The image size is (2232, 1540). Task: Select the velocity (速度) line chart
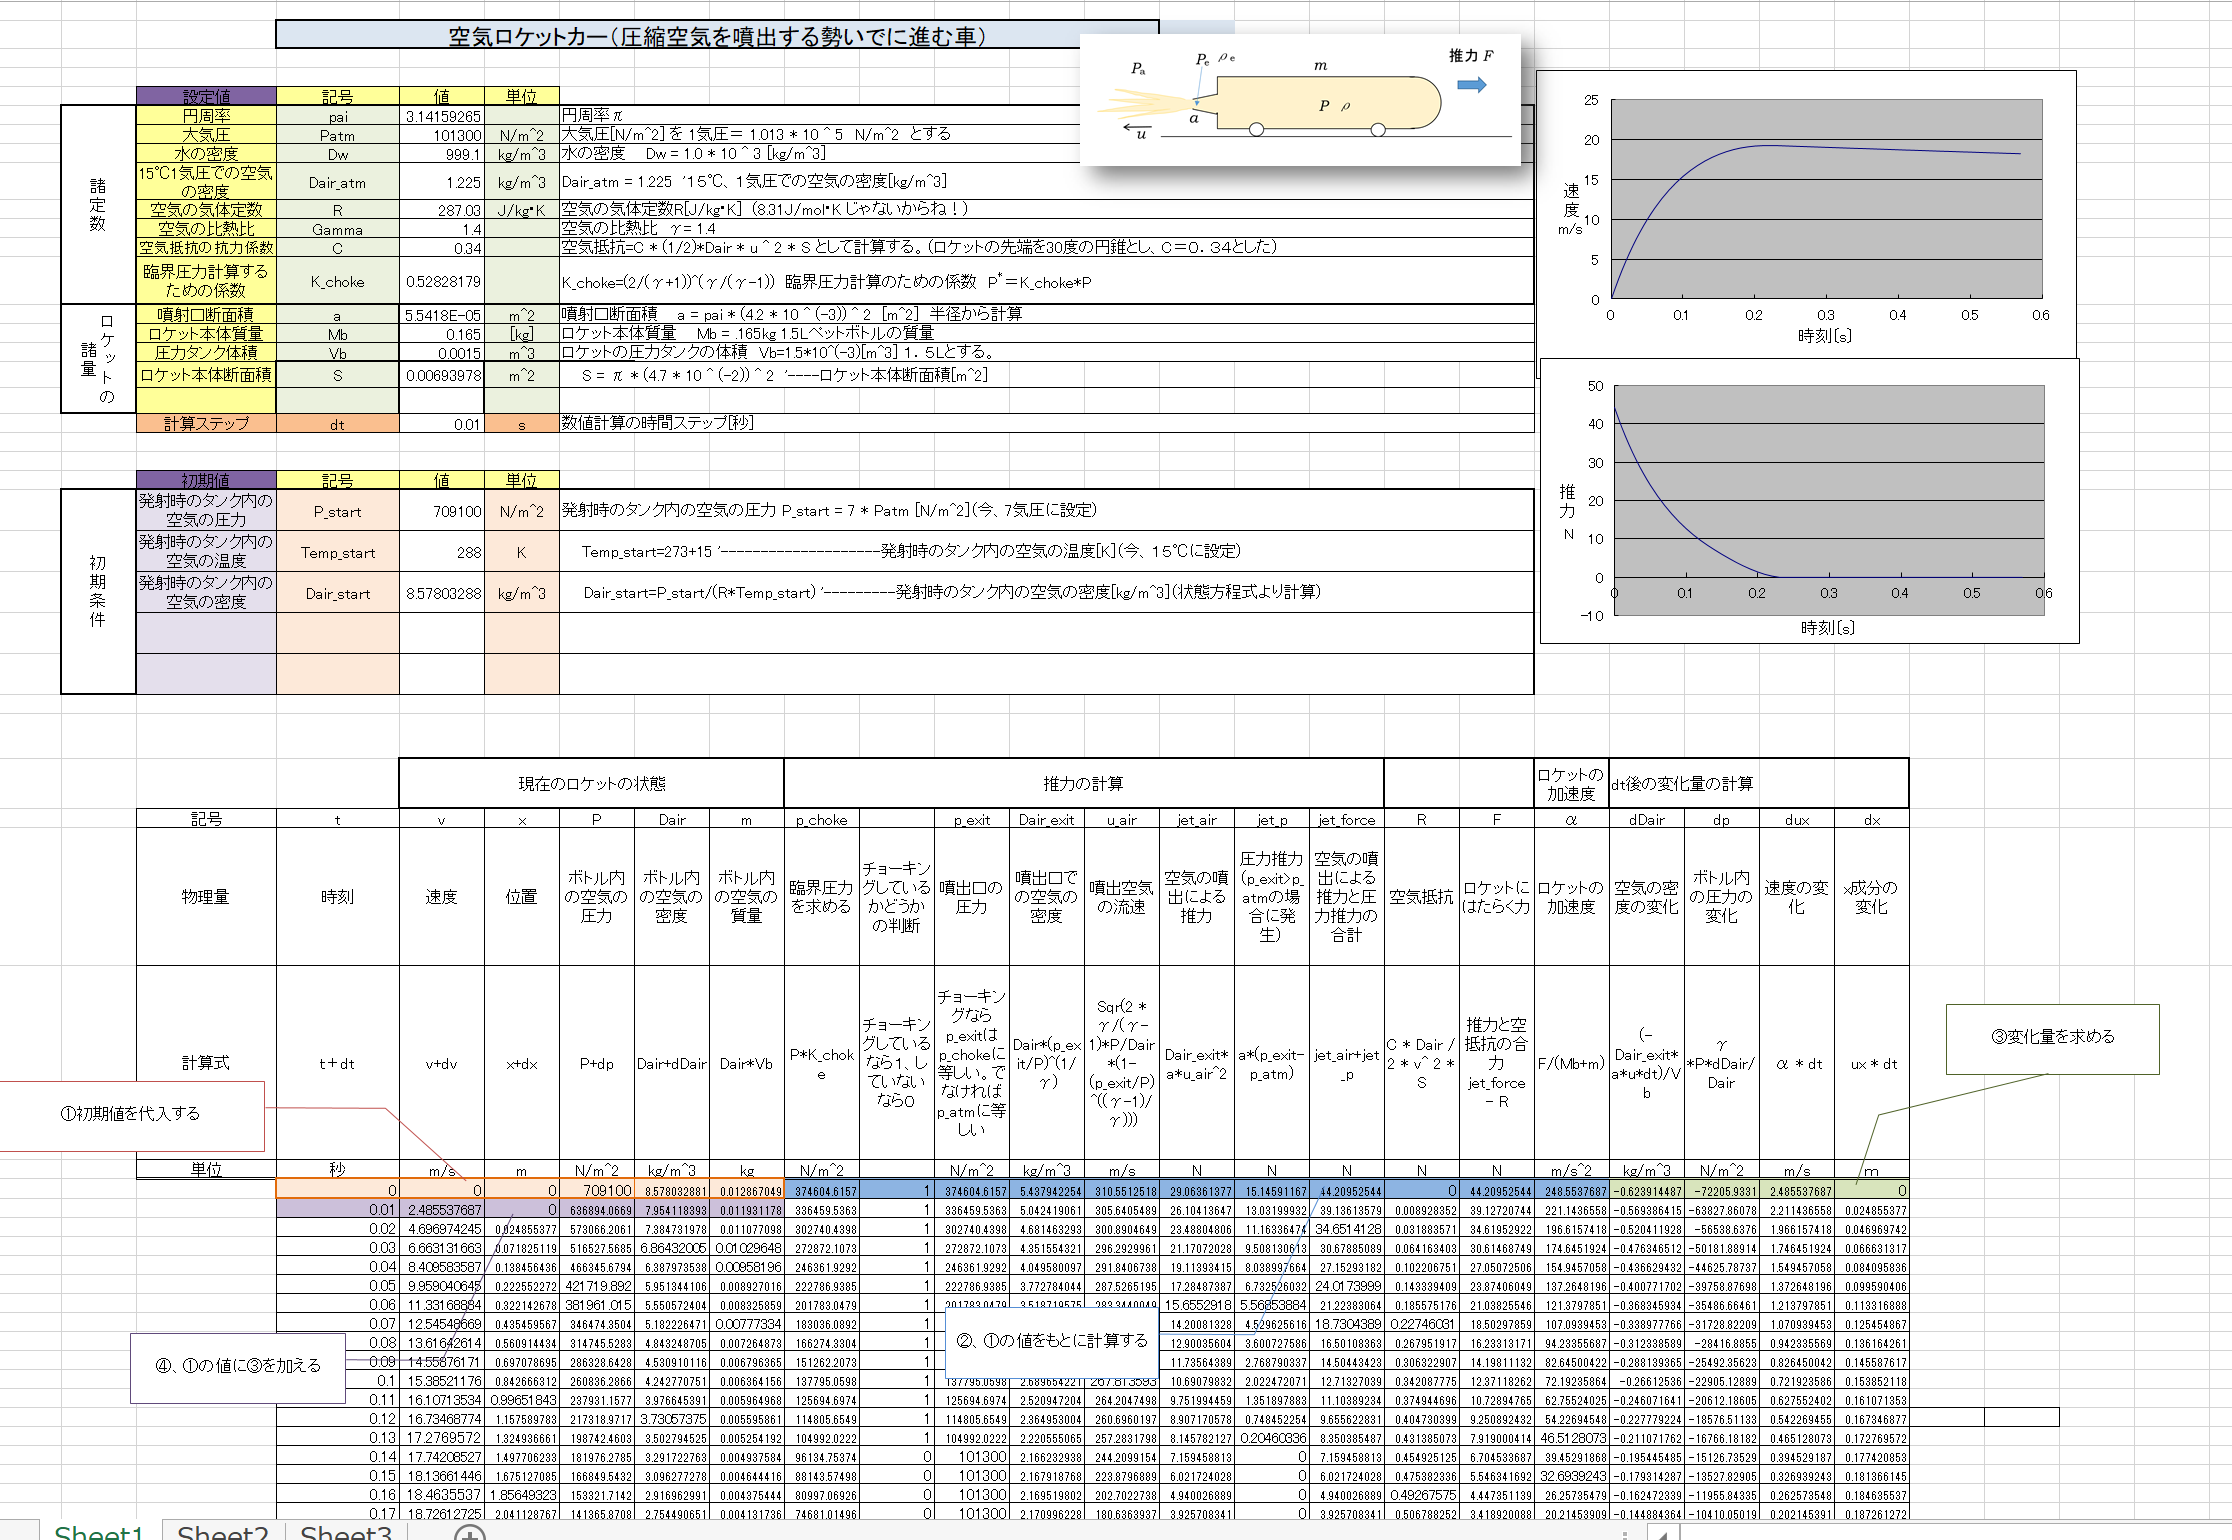[x=1806, y=214]
